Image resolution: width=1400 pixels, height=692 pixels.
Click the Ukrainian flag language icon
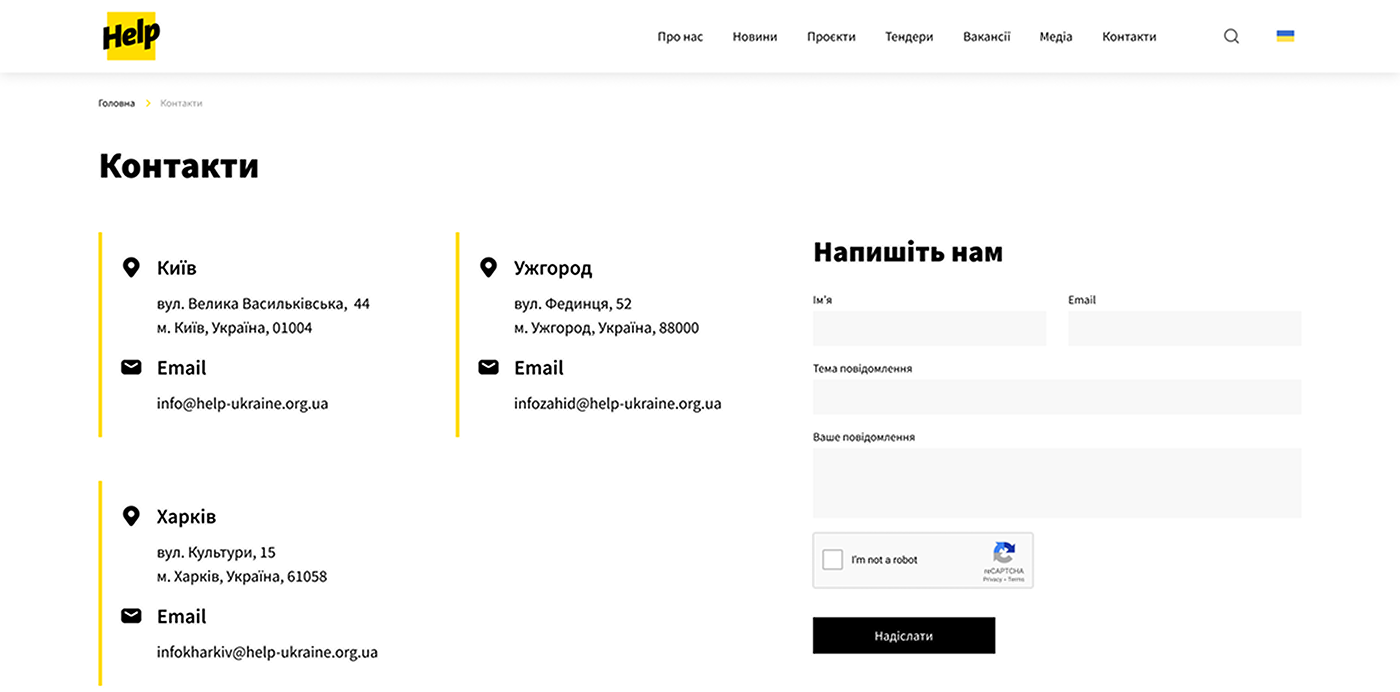click(x=1285, y=36)
